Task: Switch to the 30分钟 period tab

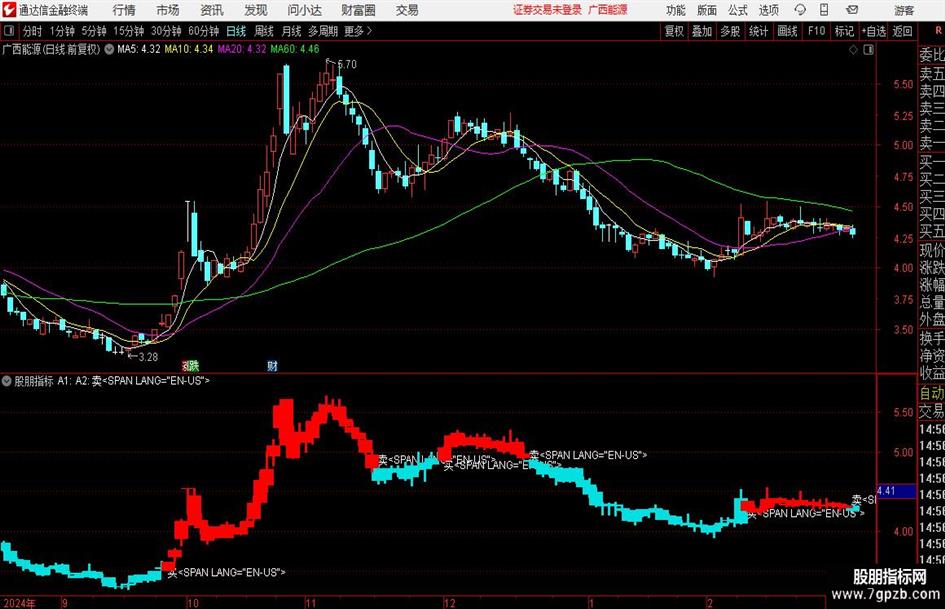Action: 166,31
